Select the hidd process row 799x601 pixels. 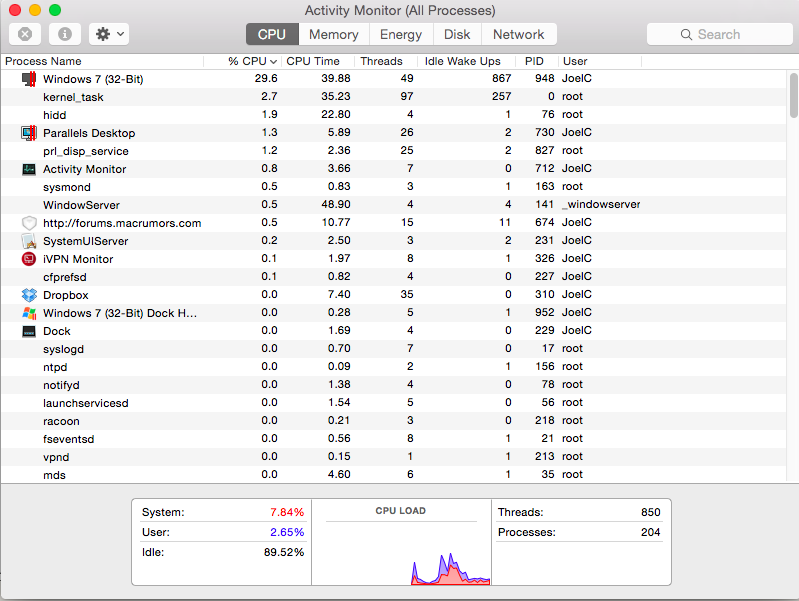394,115
